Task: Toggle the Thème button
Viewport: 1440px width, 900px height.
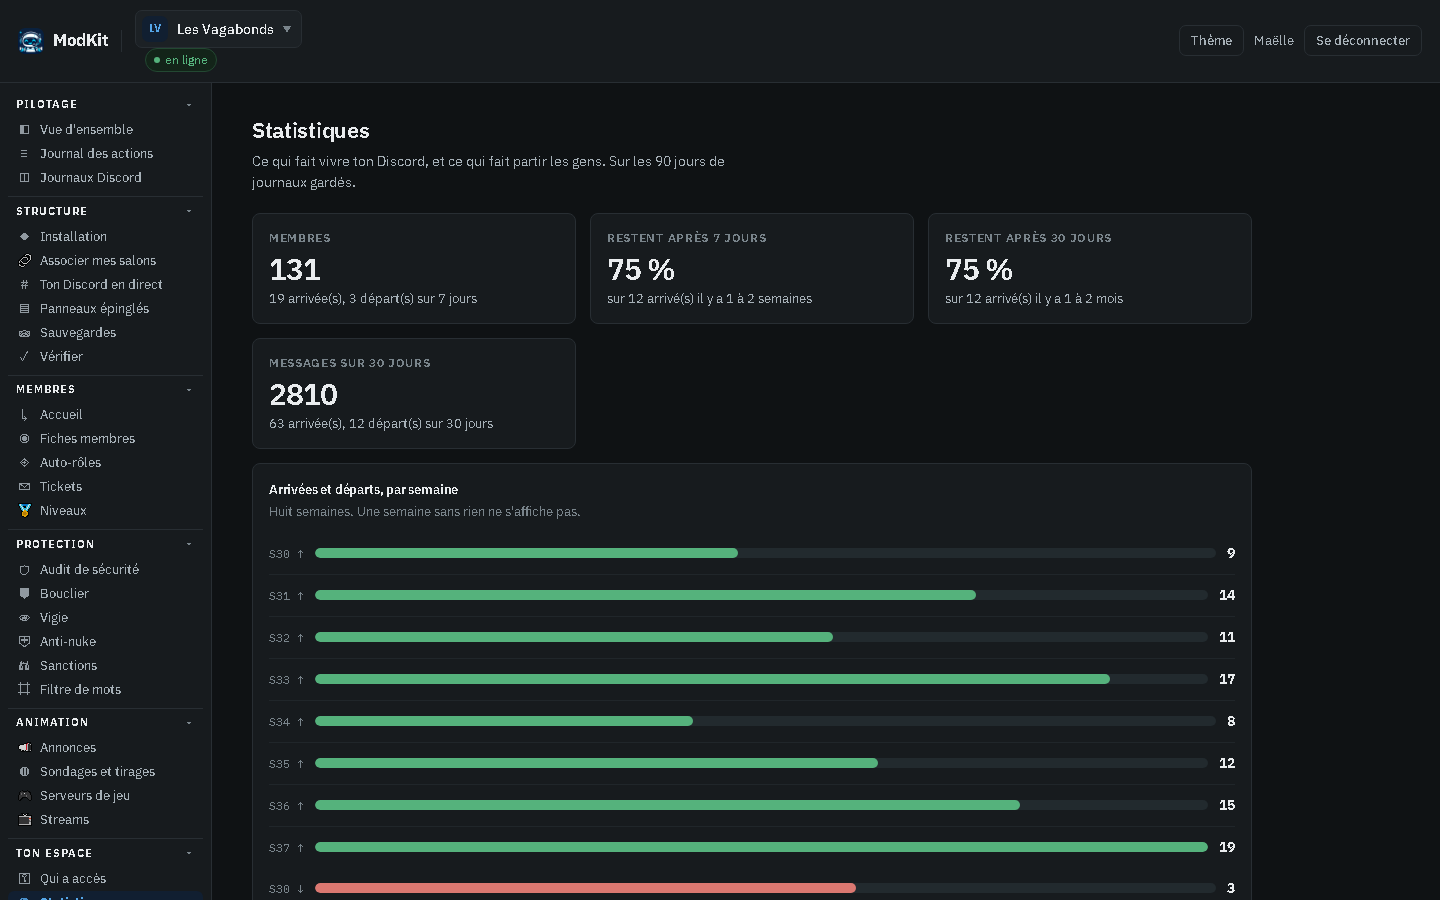Action: pyautogui.click(x=1211, y=40)
